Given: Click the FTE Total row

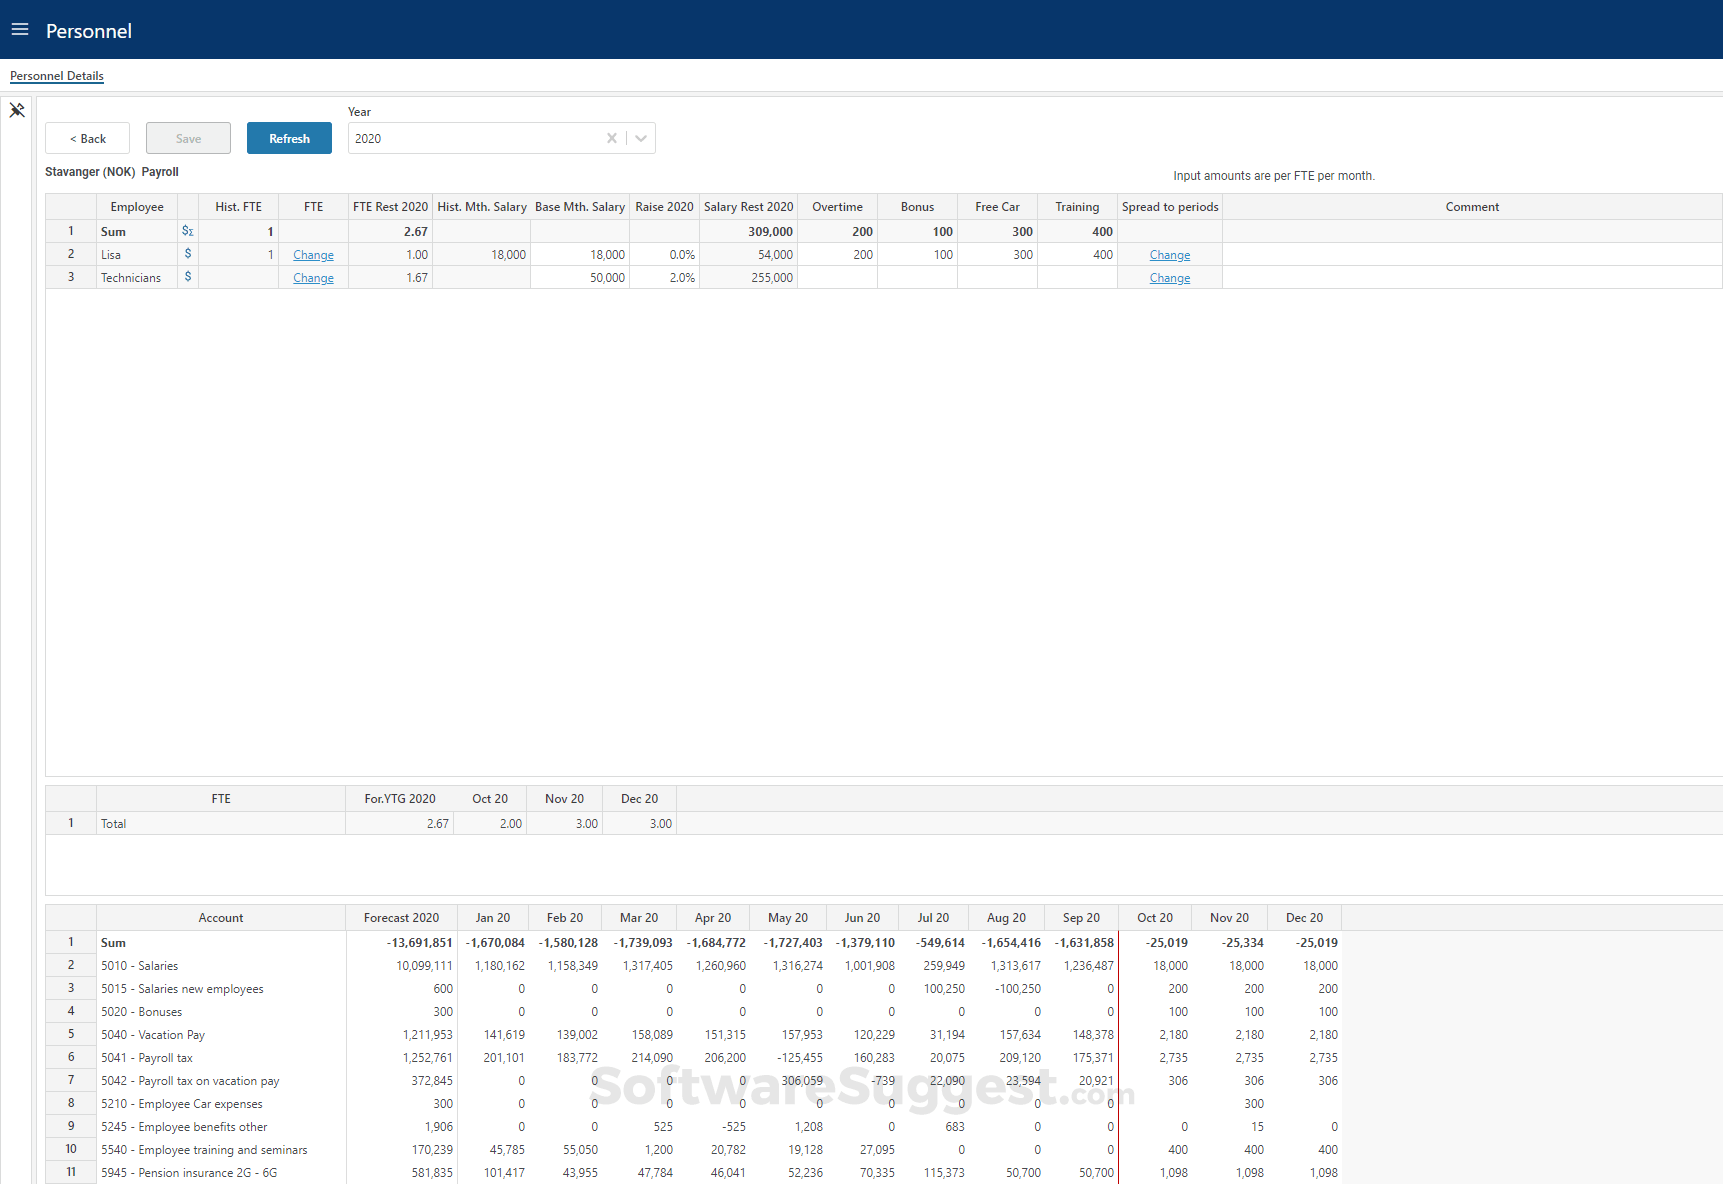Looking at the screenshot, I should [220, 823].
